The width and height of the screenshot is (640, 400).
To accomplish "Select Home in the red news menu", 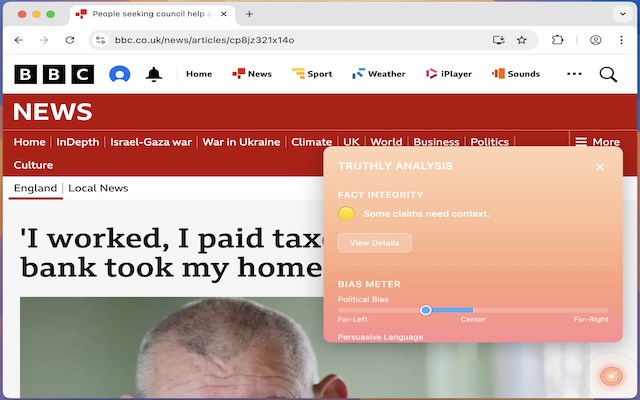I will tap(29, 142).
